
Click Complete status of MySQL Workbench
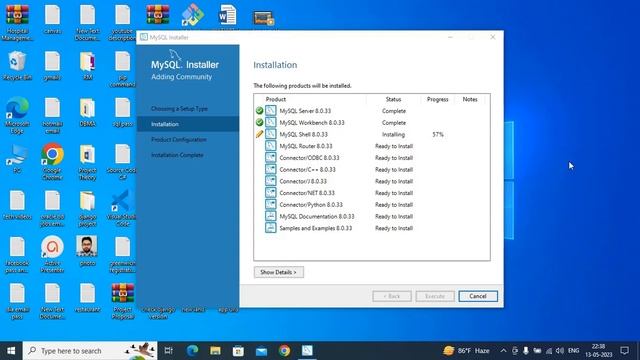coord(394,122)
